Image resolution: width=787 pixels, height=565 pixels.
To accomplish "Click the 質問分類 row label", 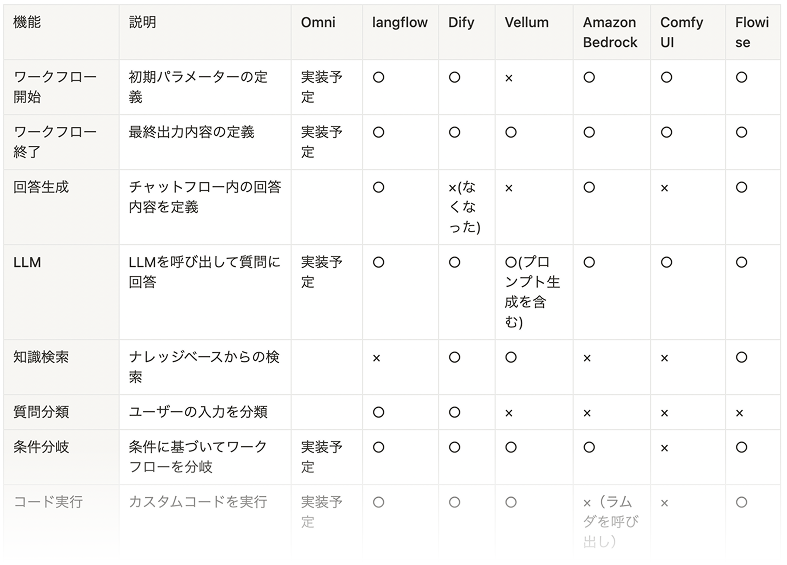I will coord(41,412).
